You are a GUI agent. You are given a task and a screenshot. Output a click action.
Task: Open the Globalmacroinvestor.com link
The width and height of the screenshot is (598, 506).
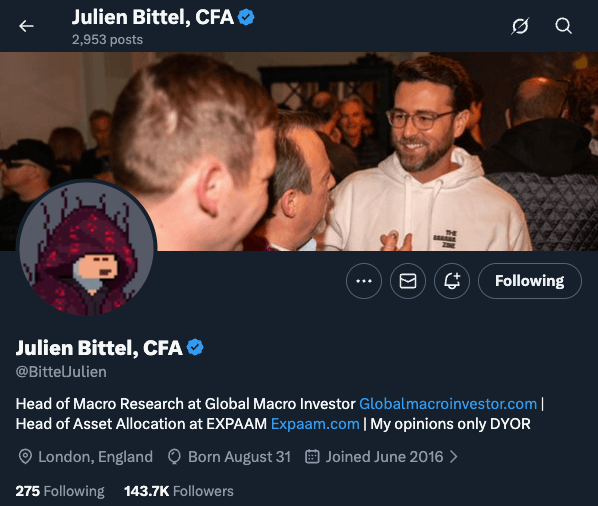tap(448, 404)
